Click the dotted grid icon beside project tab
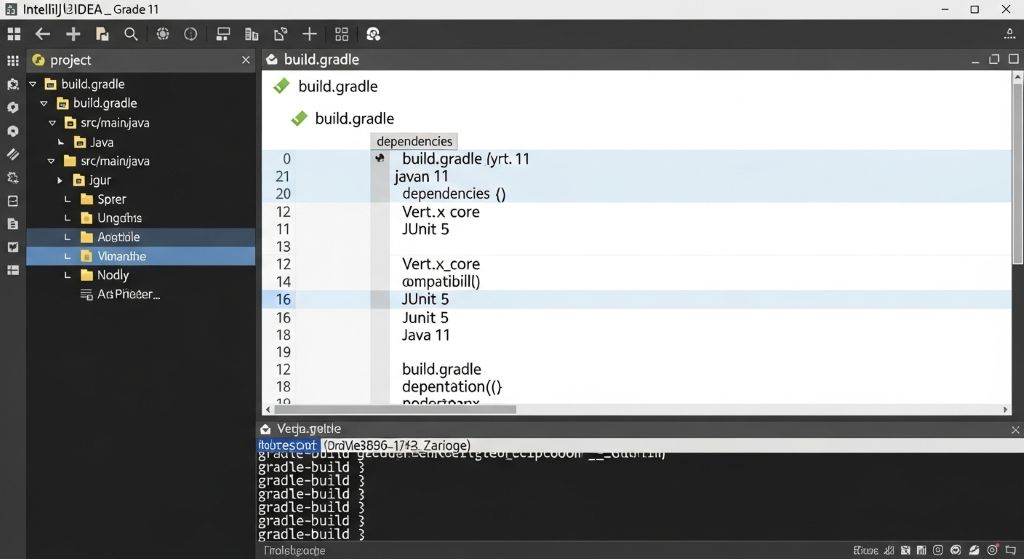1024x559 pixels. 13,60
